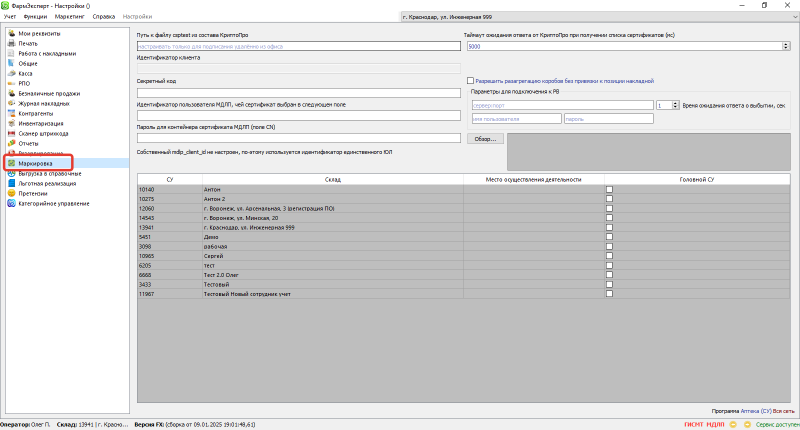
Task: Open the Функции menu
Action: pos(35,17)
